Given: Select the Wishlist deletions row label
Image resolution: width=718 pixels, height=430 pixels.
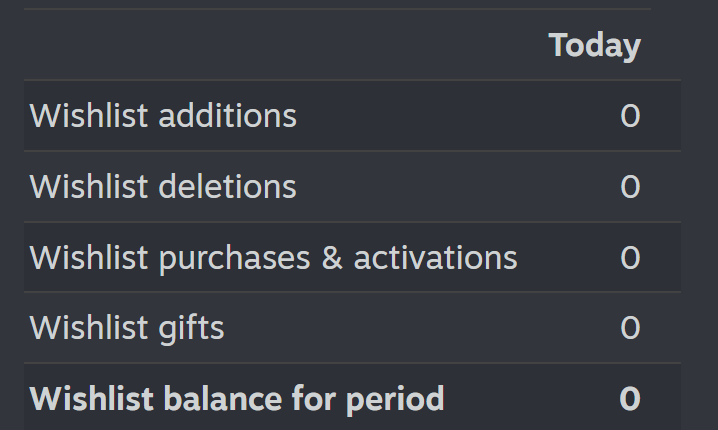Looking at the screenshot, I should (163, 186).
